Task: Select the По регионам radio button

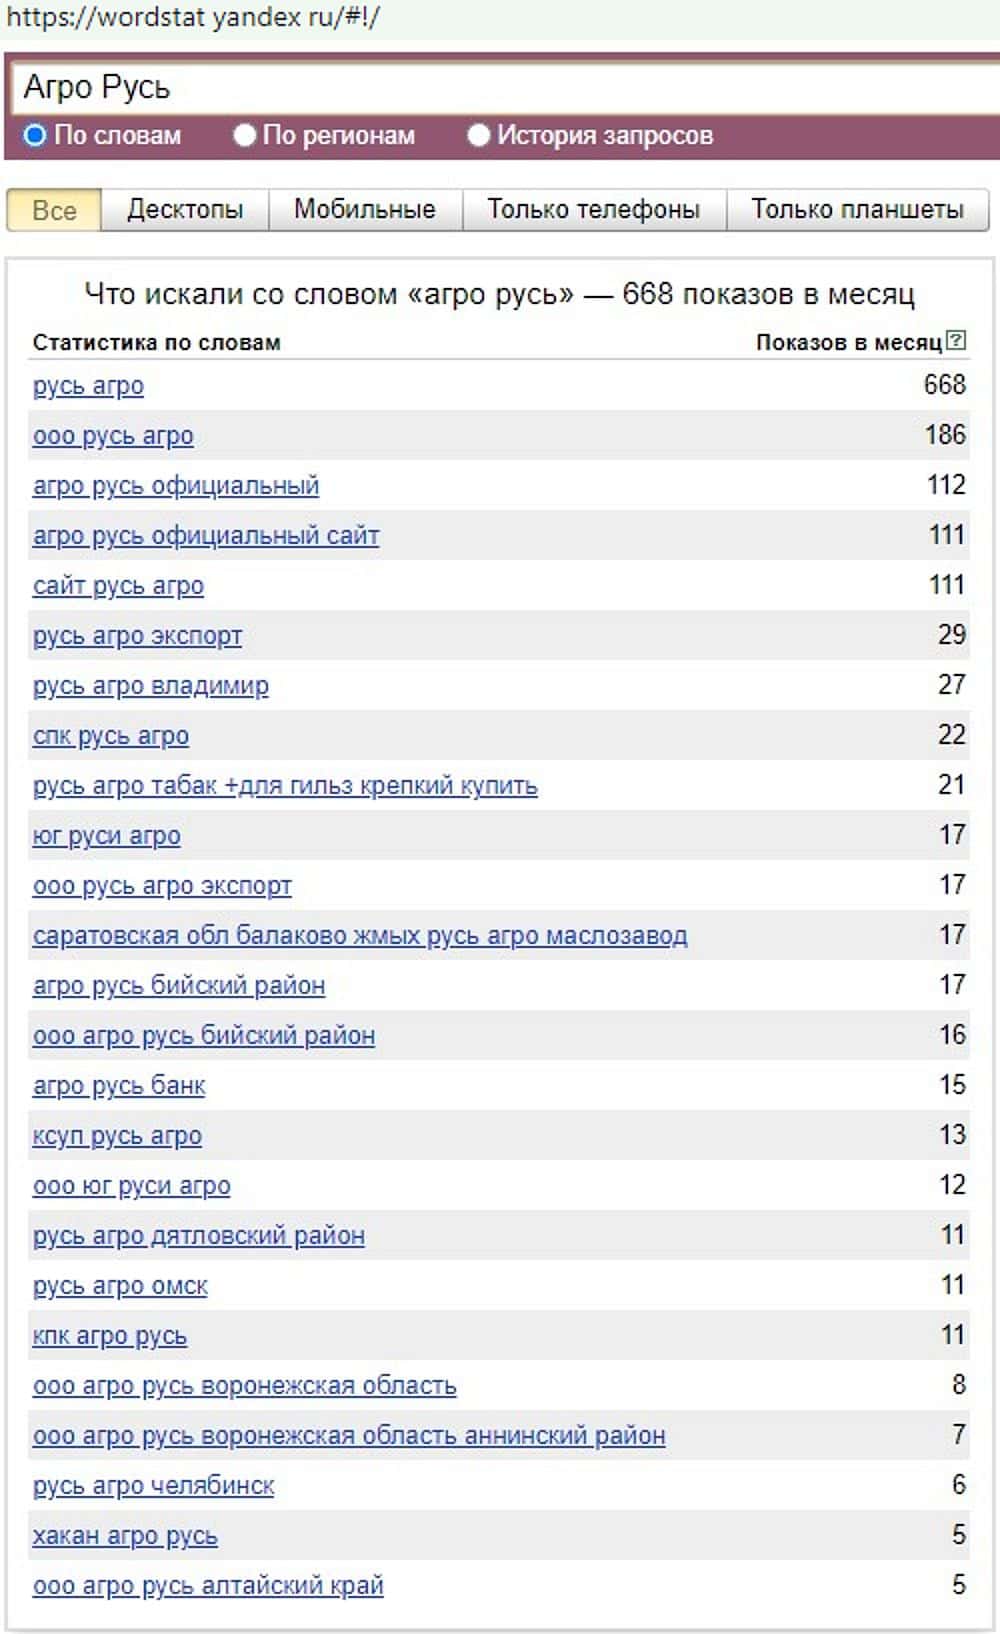Action: coord(244,135)
